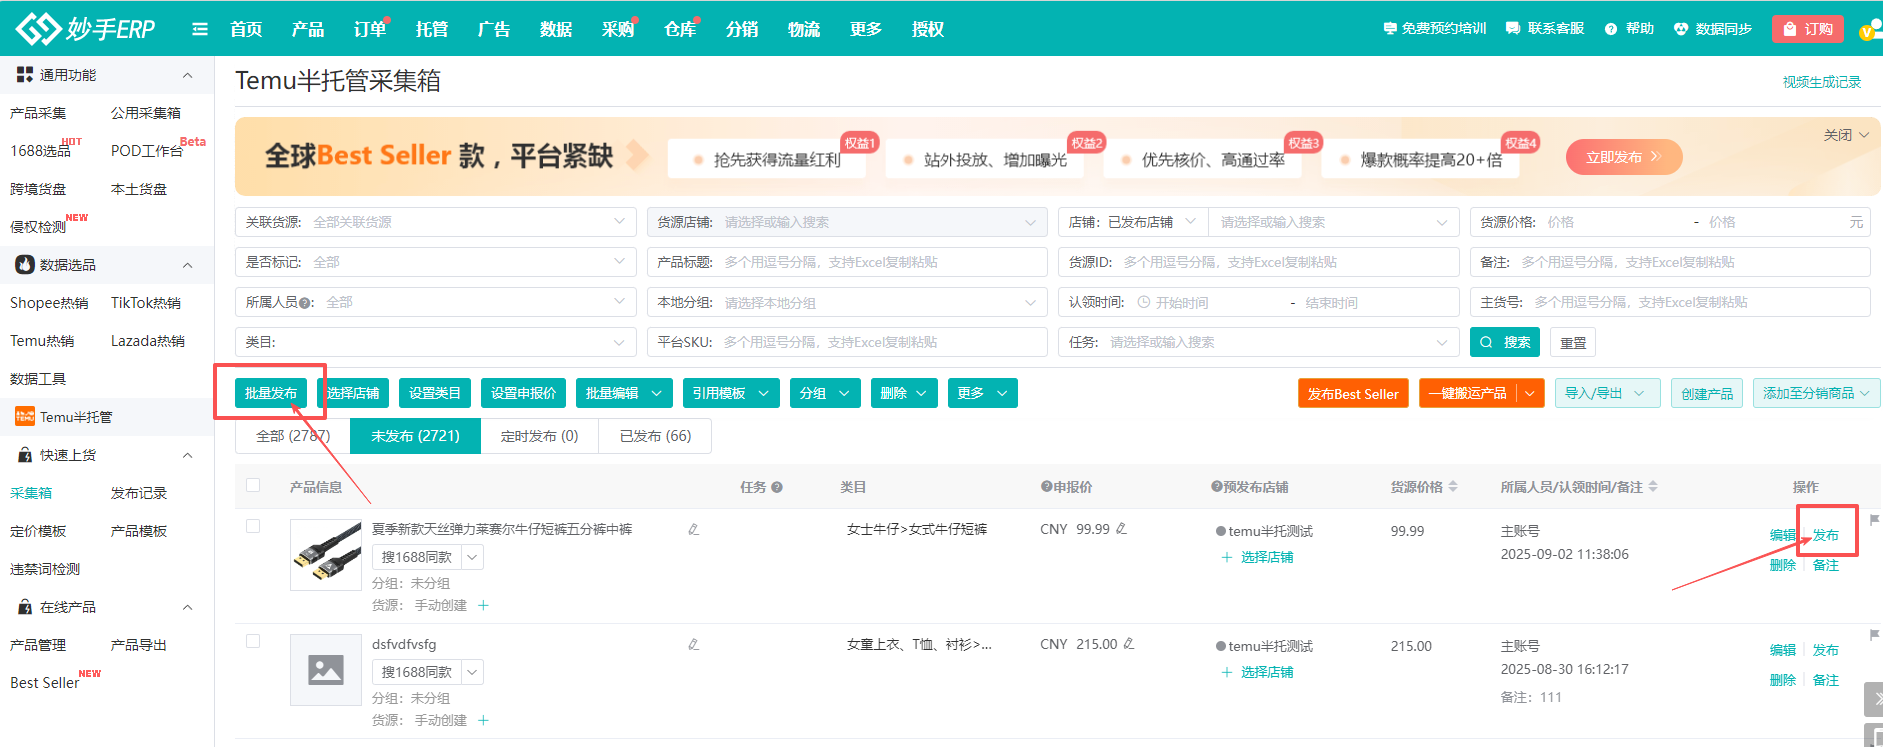Expand the 批量编辑 dropdown button
Image resolution: width=1883 pixels, height=747 pixels.
click(x=624, y=393)
